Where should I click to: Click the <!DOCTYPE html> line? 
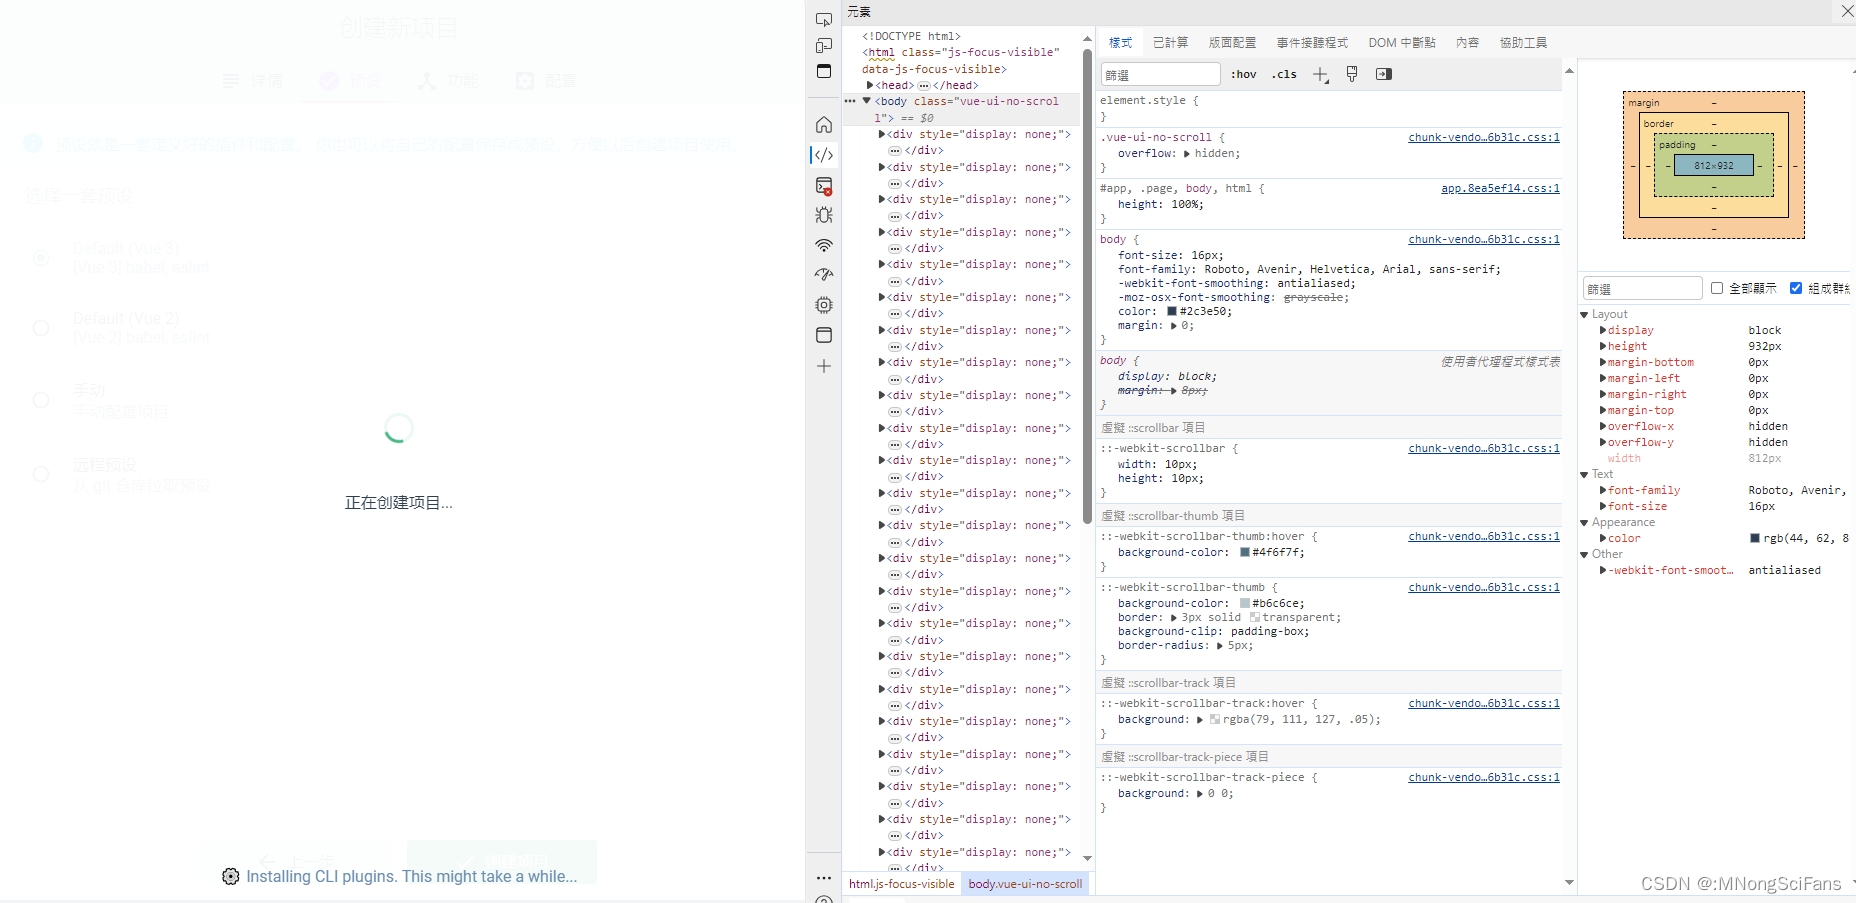(911, 36)
